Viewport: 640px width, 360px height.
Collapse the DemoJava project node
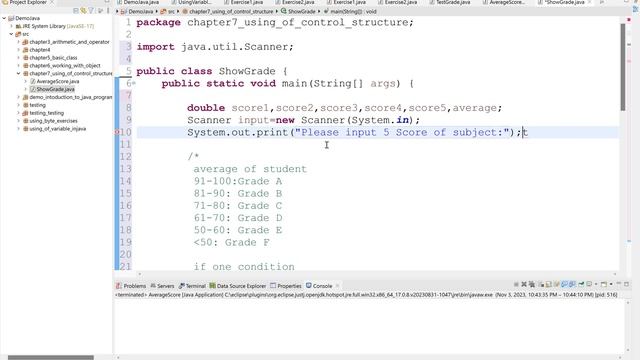[x=4, y=18]
